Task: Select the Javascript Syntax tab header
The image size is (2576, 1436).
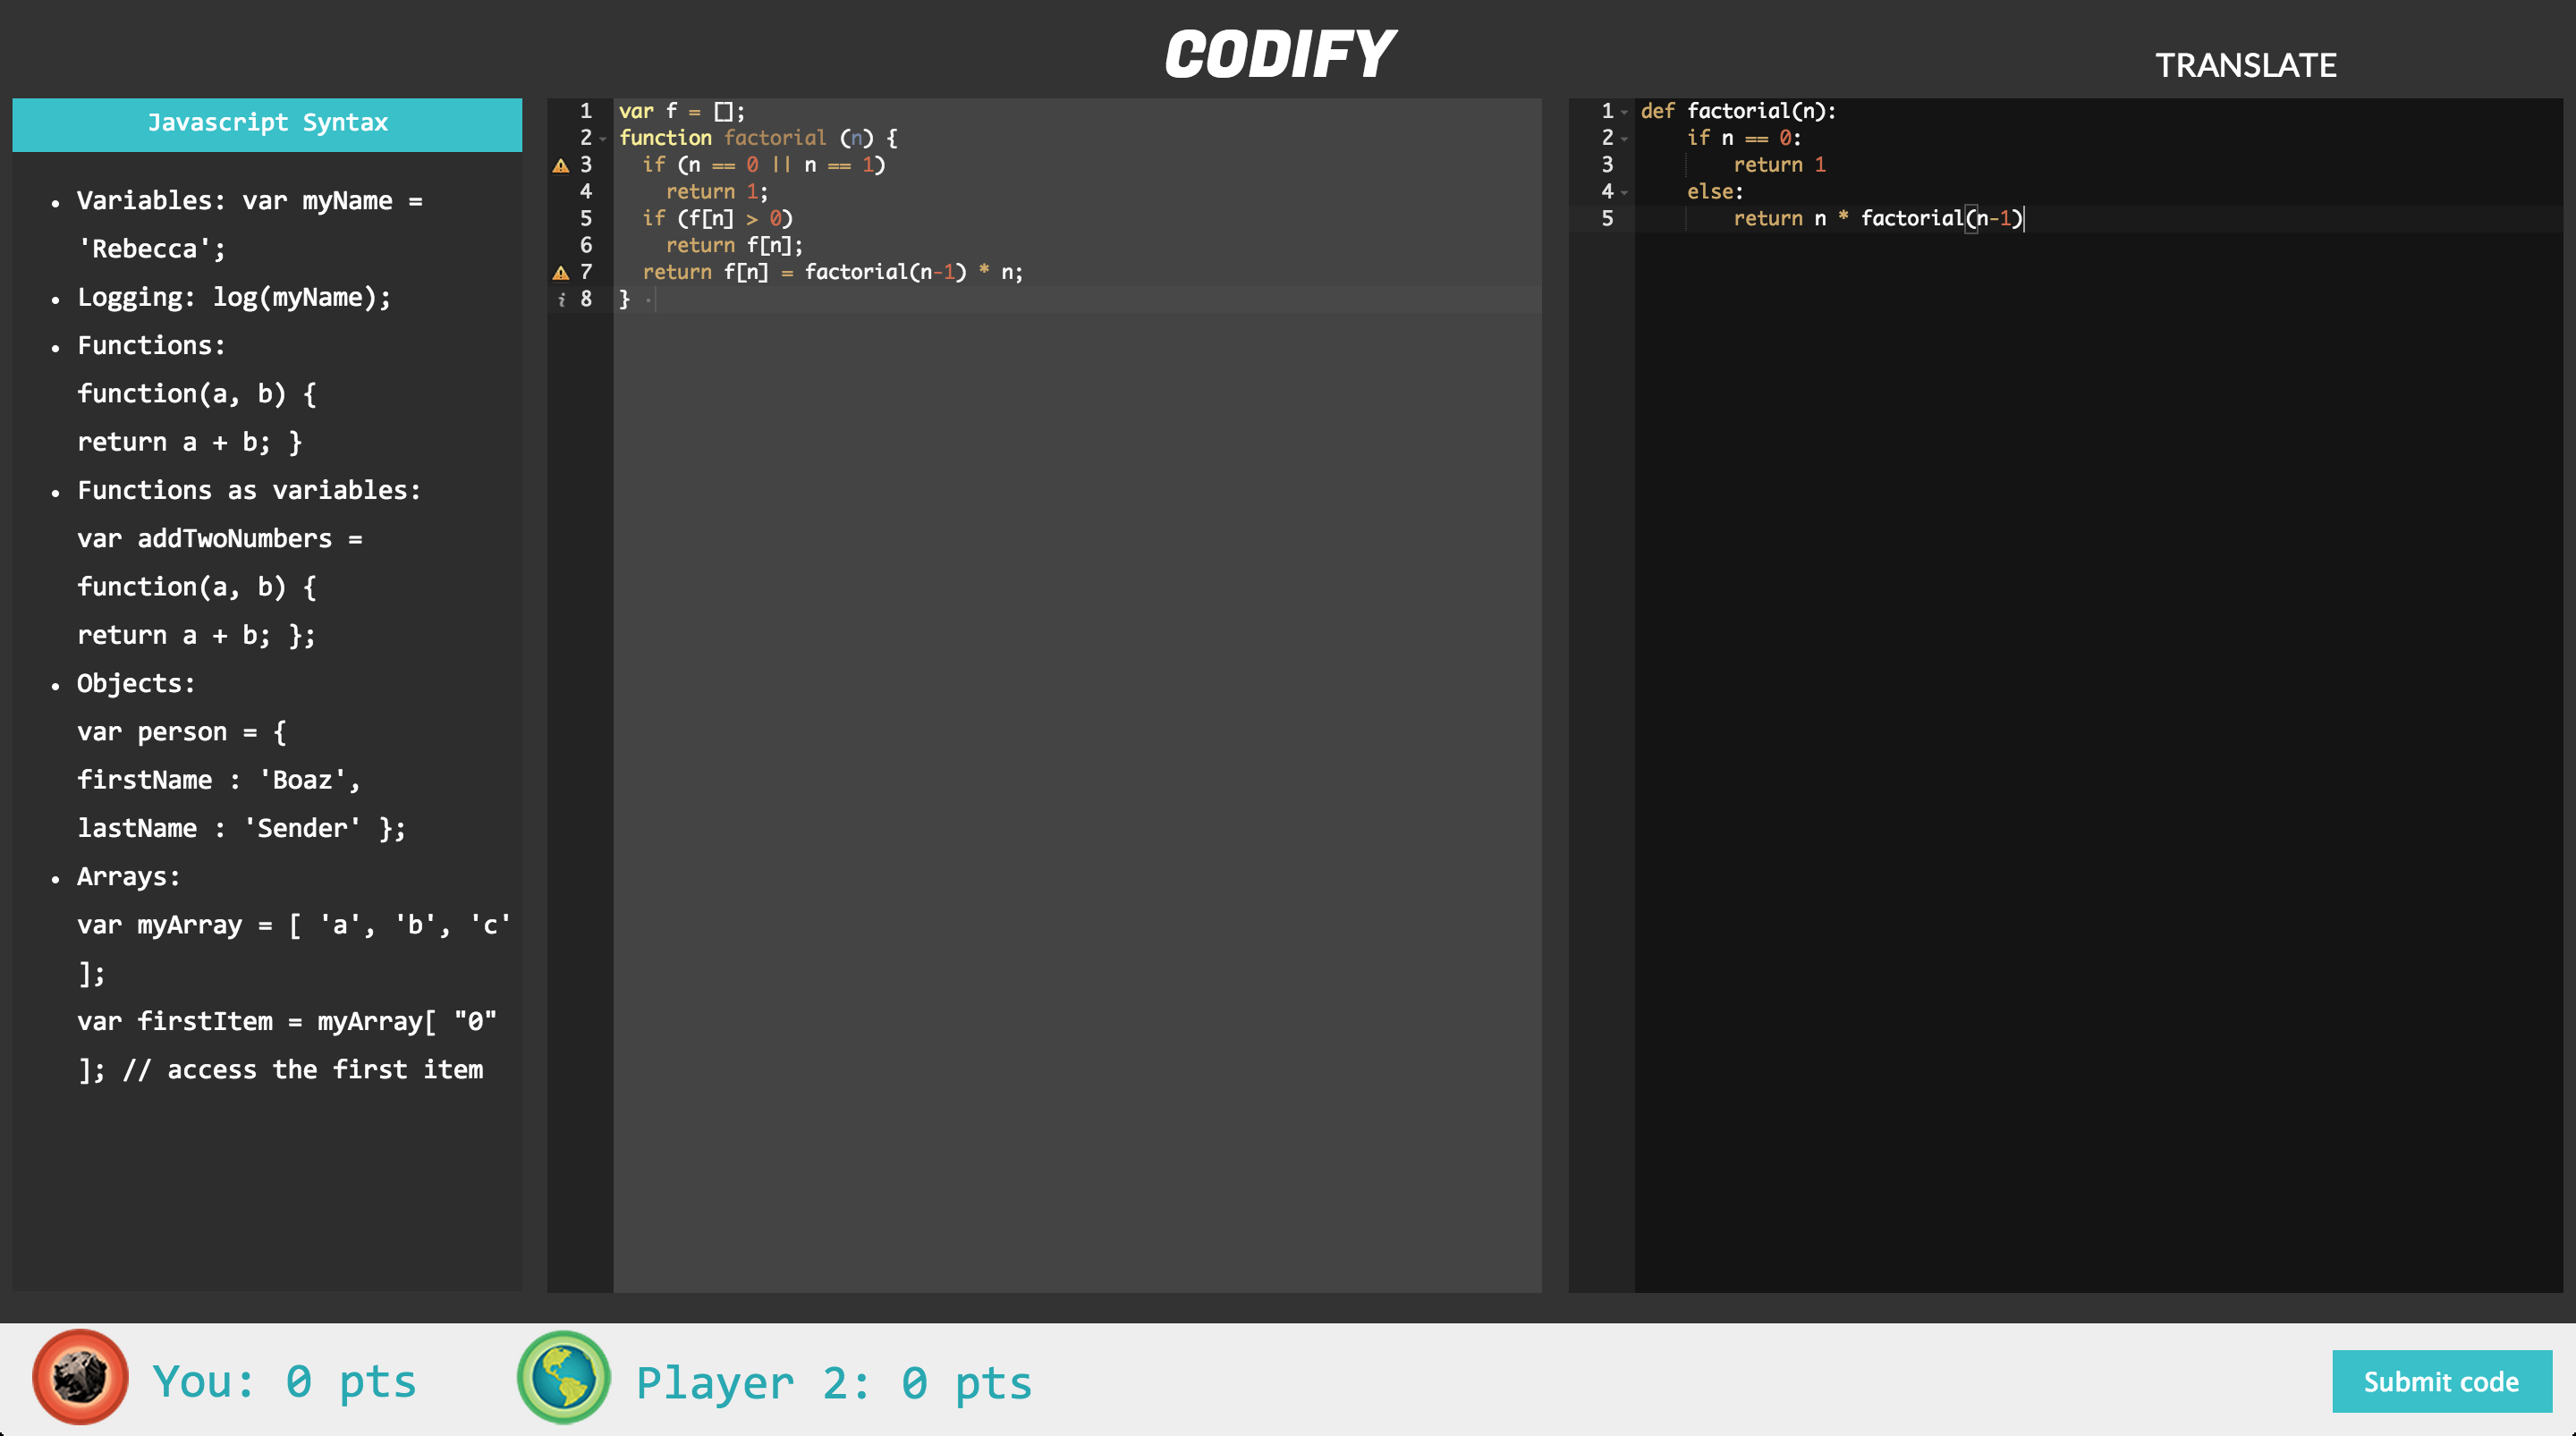Action: coord(267,123)
